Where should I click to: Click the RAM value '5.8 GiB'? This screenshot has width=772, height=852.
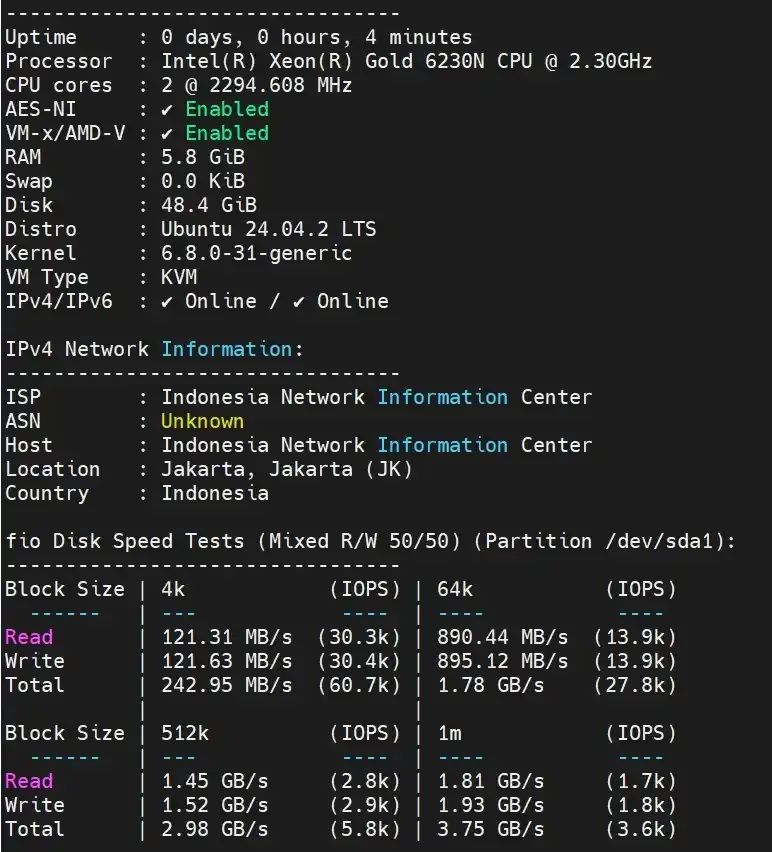[x=203, y=157]
